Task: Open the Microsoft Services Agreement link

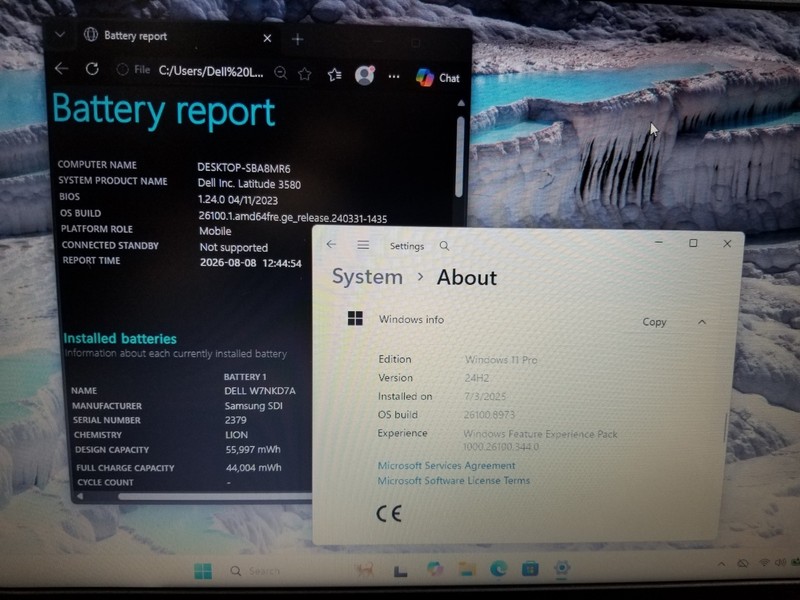Action: (x=446, y=465)
